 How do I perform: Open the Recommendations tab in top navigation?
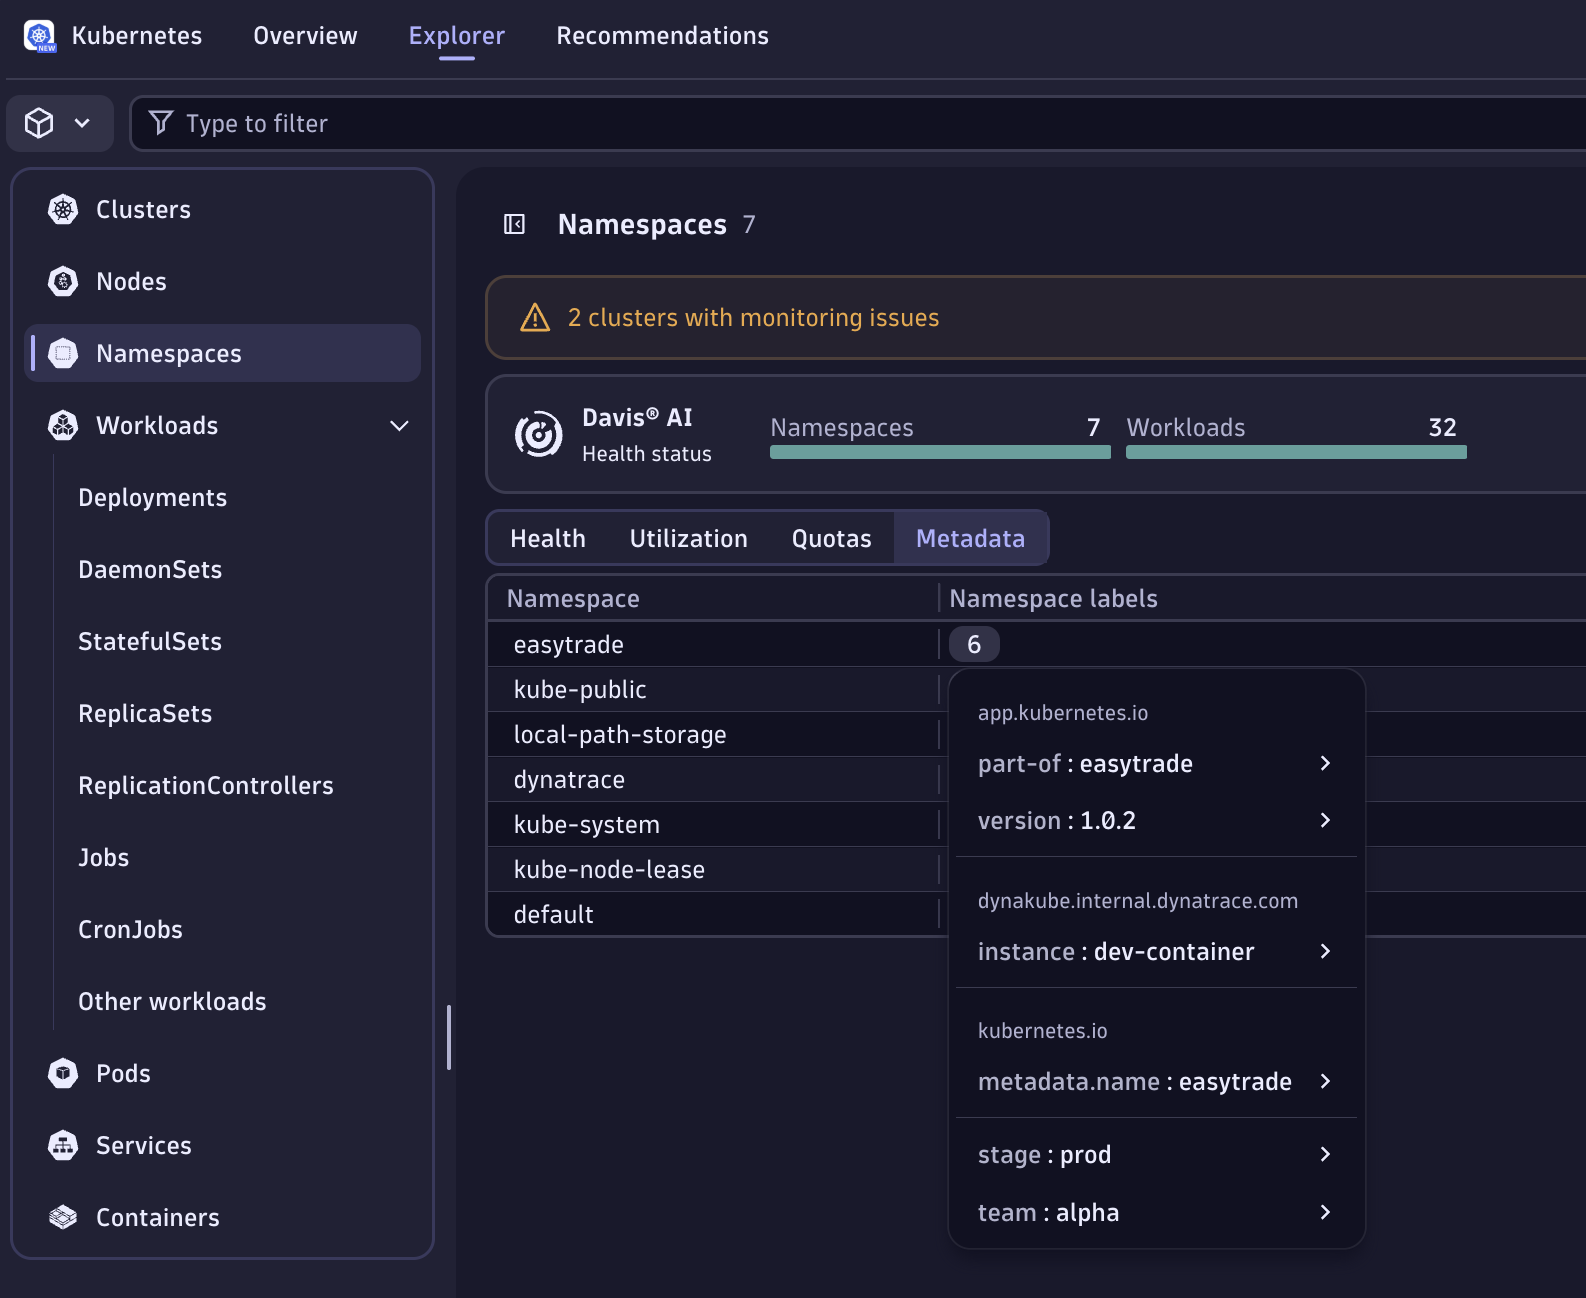pos(662,36)
